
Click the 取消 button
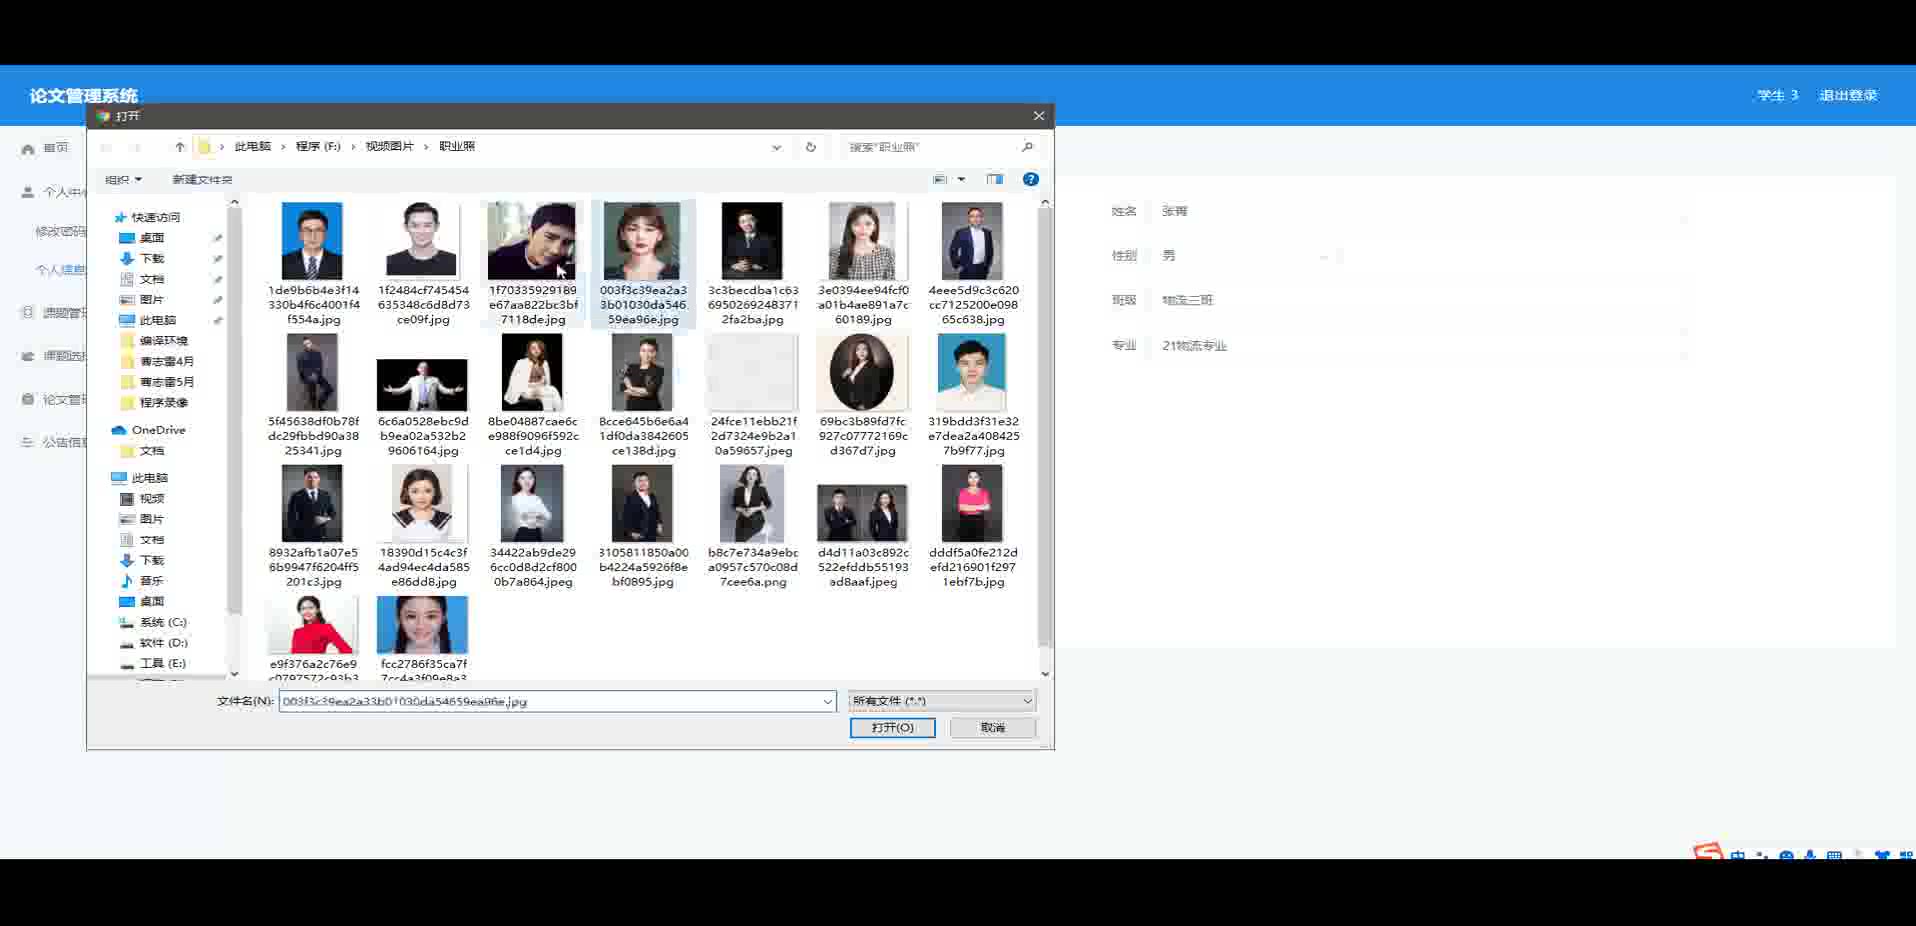coord(993,728)
